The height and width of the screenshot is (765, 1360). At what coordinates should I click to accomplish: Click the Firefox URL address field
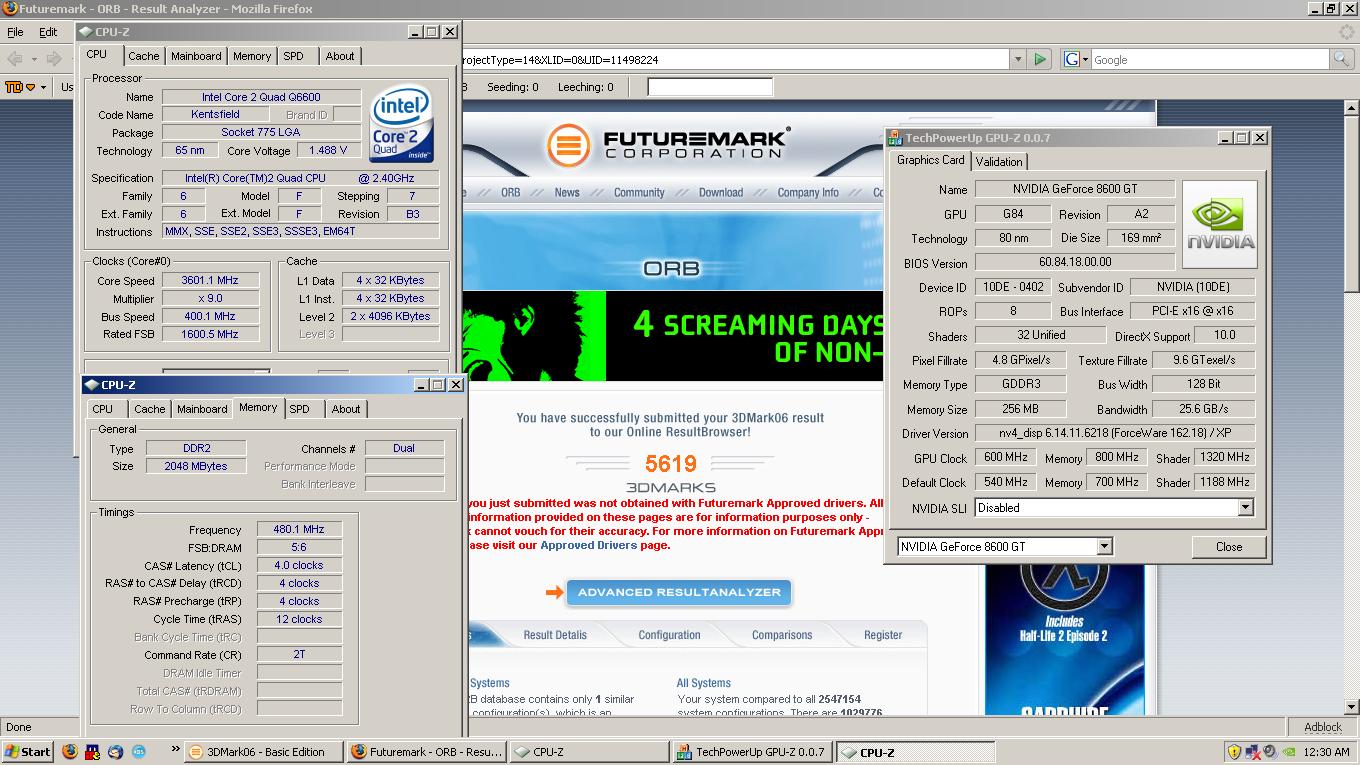[735, 60]
